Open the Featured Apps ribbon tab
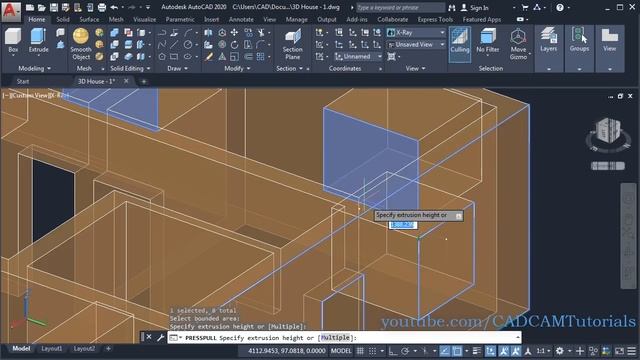 coord(482,19)
